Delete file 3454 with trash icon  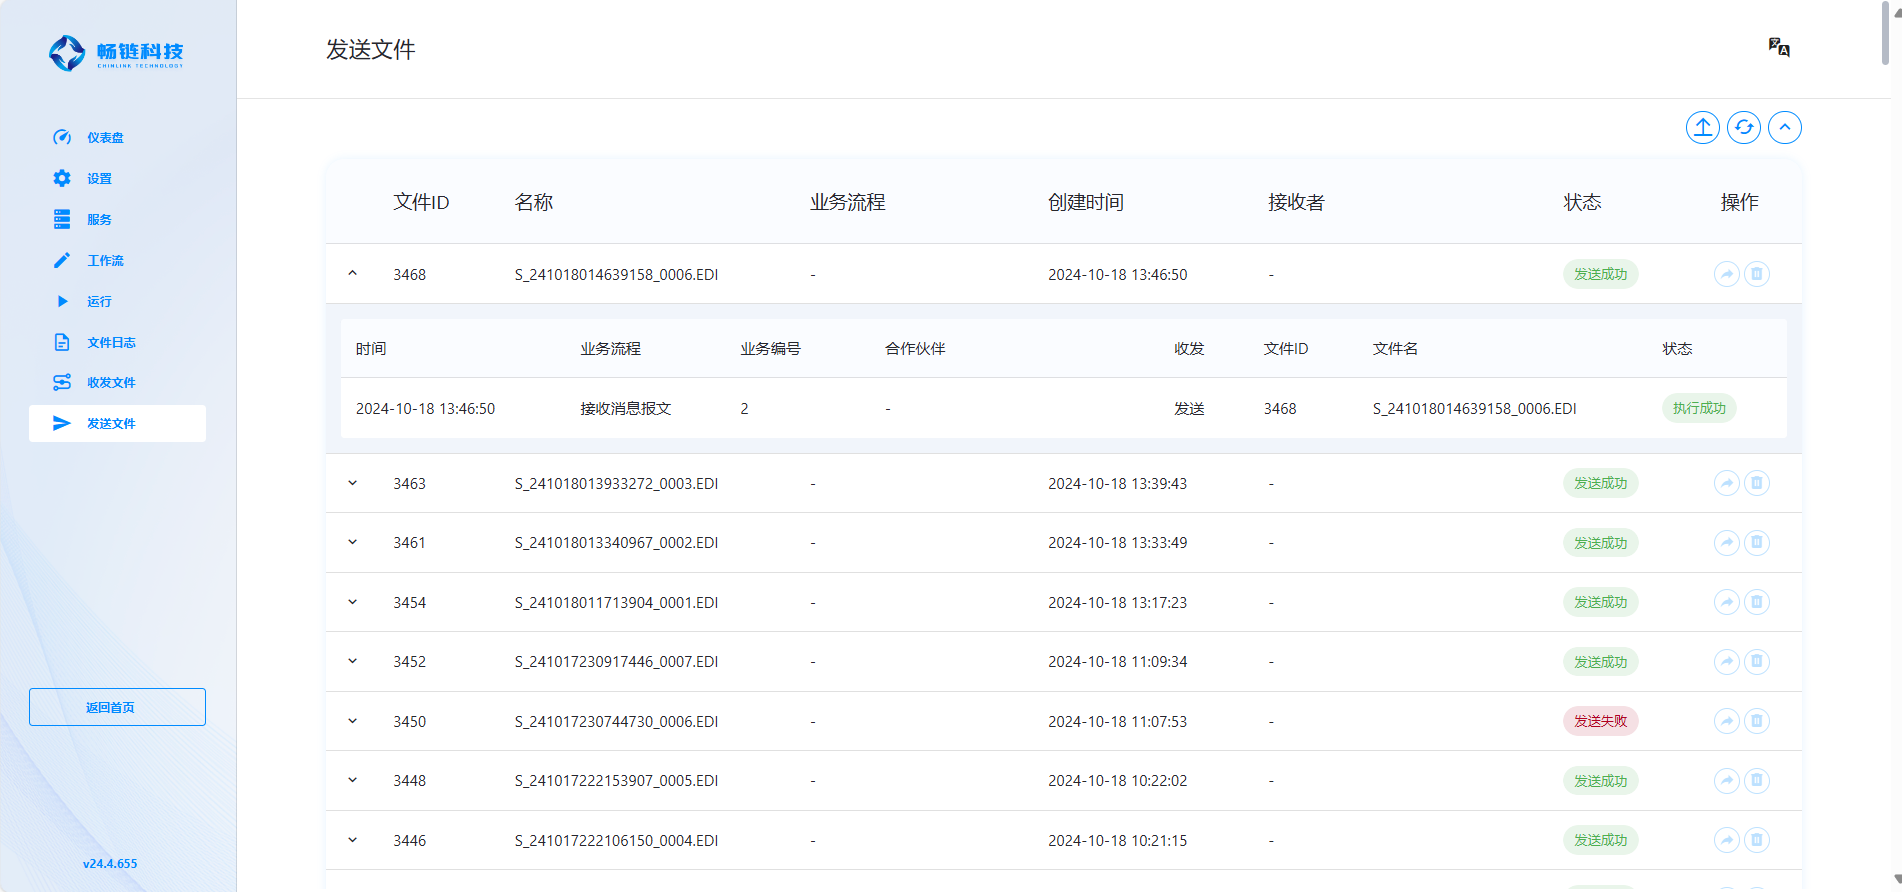click(1756, 602)
